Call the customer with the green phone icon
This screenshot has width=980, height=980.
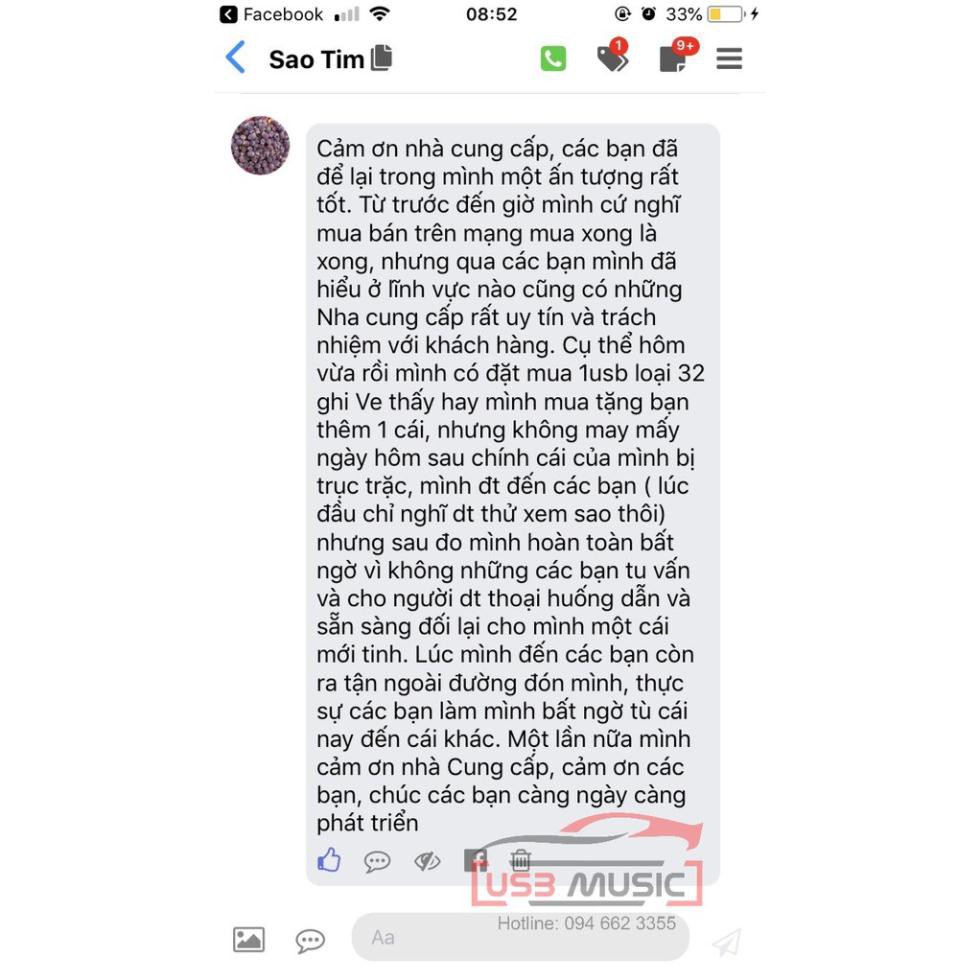(x=553, y=59)
